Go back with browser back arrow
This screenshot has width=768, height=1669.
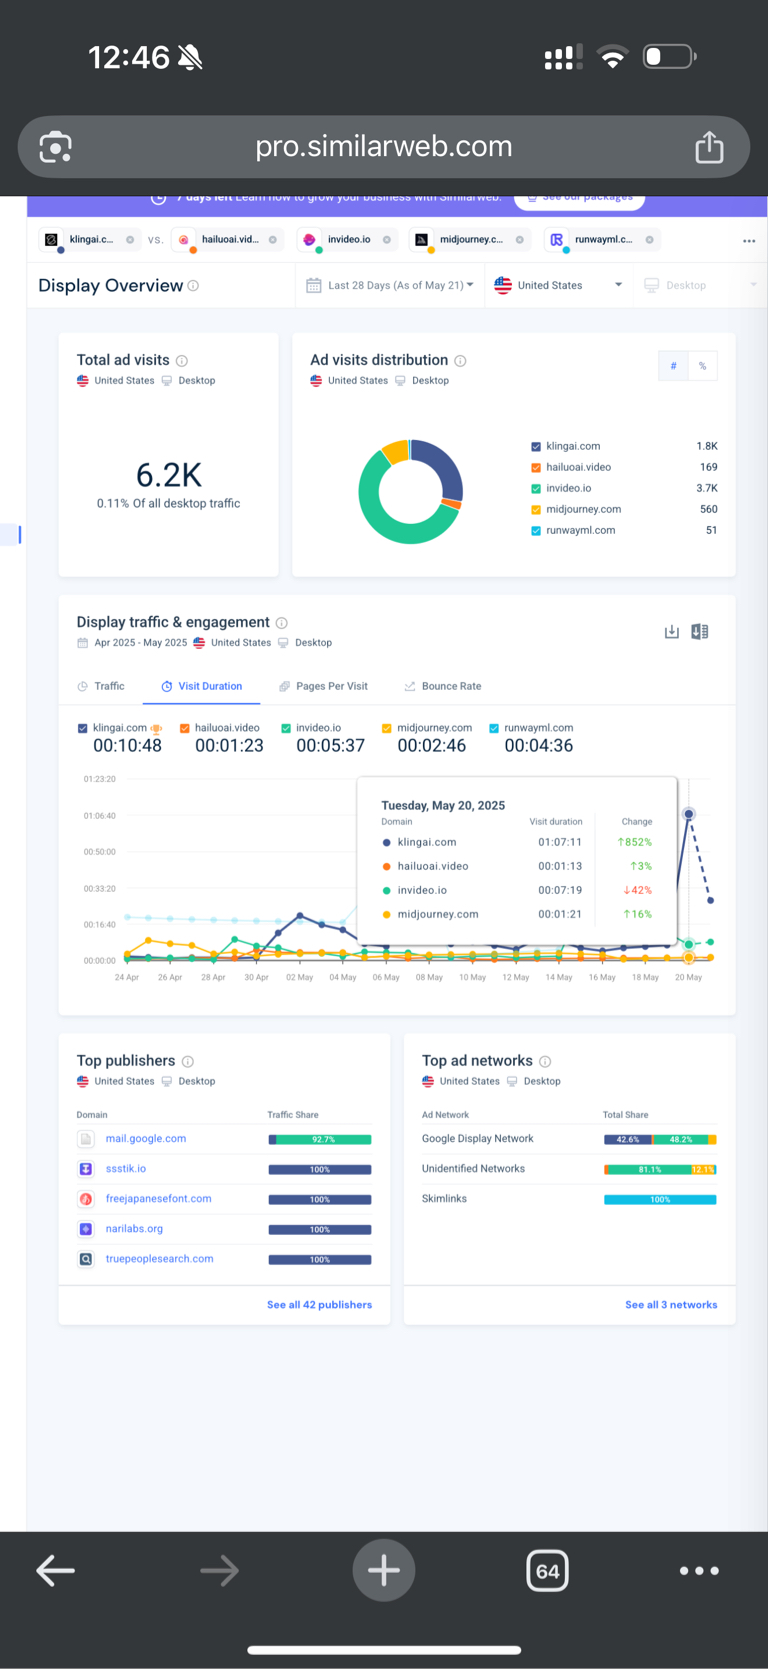click(x=55, y=1571)
